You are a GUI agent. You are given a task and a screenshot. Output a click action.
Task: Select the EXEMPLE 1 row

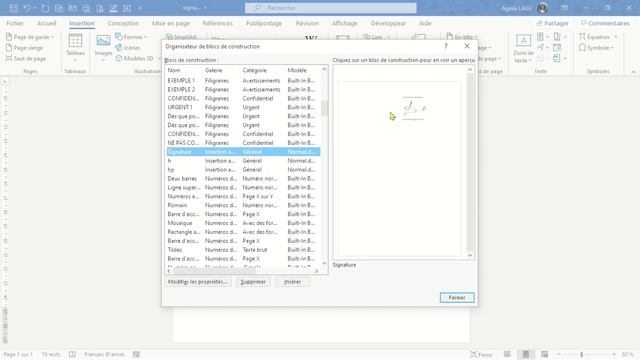[x=243, y=80]
